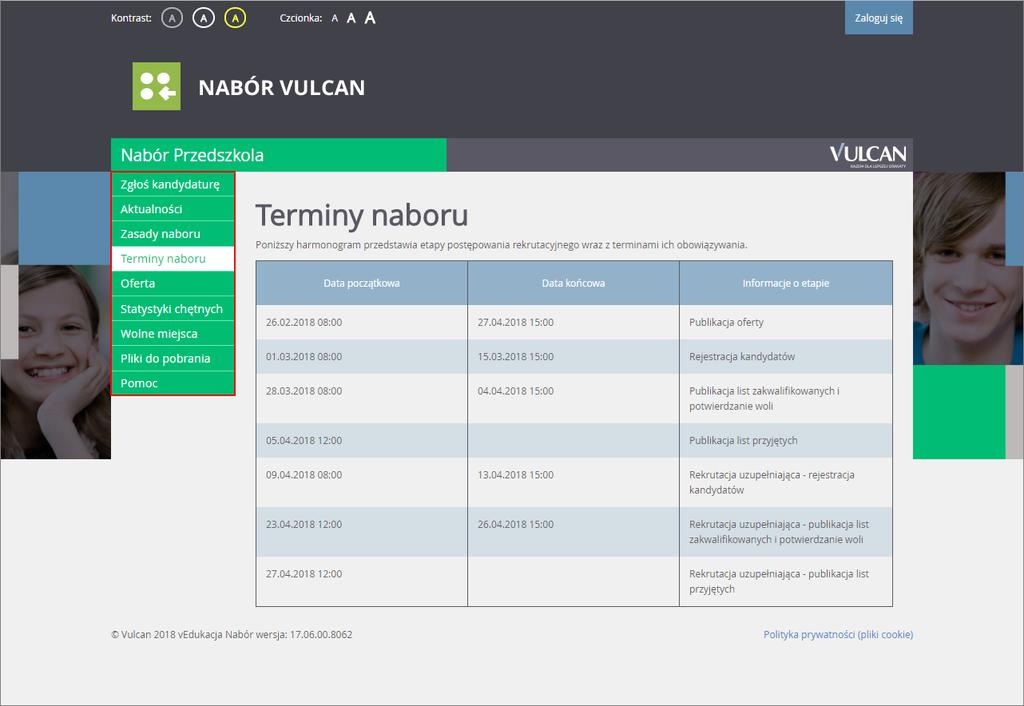The image size is (1024, 706).
Task: Set the medium font size A
Action: [351, 18]
